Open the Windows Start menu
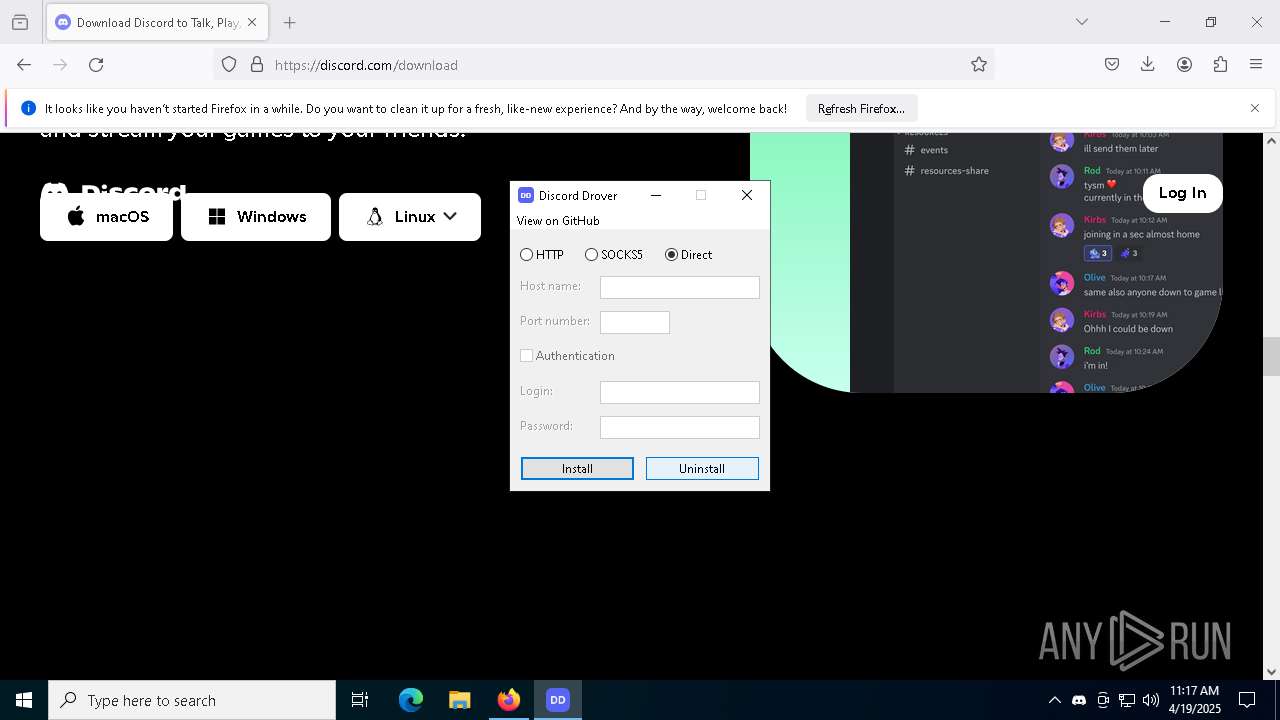The height and width of the screenshot is (720, 1280). (x=24, y=700)
